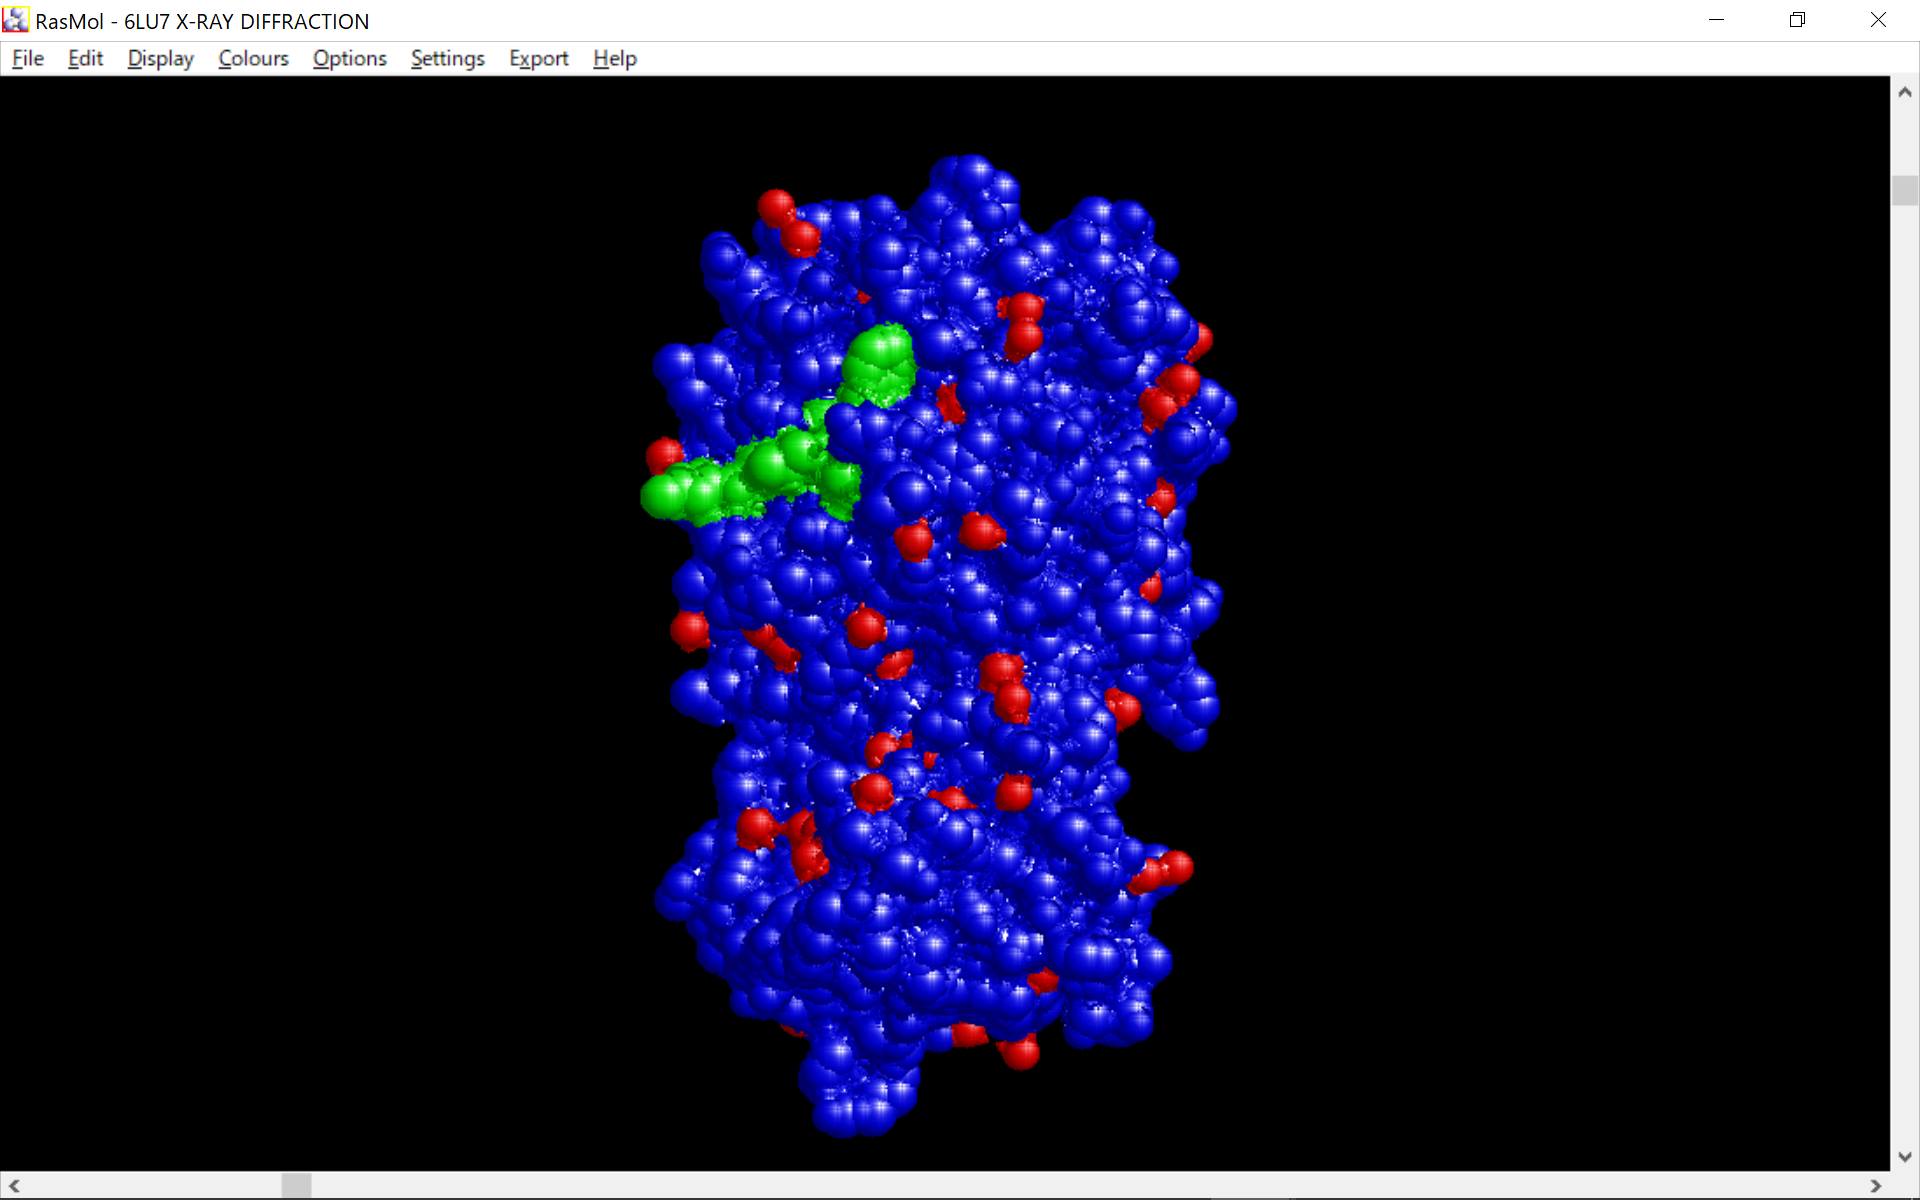Restore down the RasMol window

pos(1797,20)
